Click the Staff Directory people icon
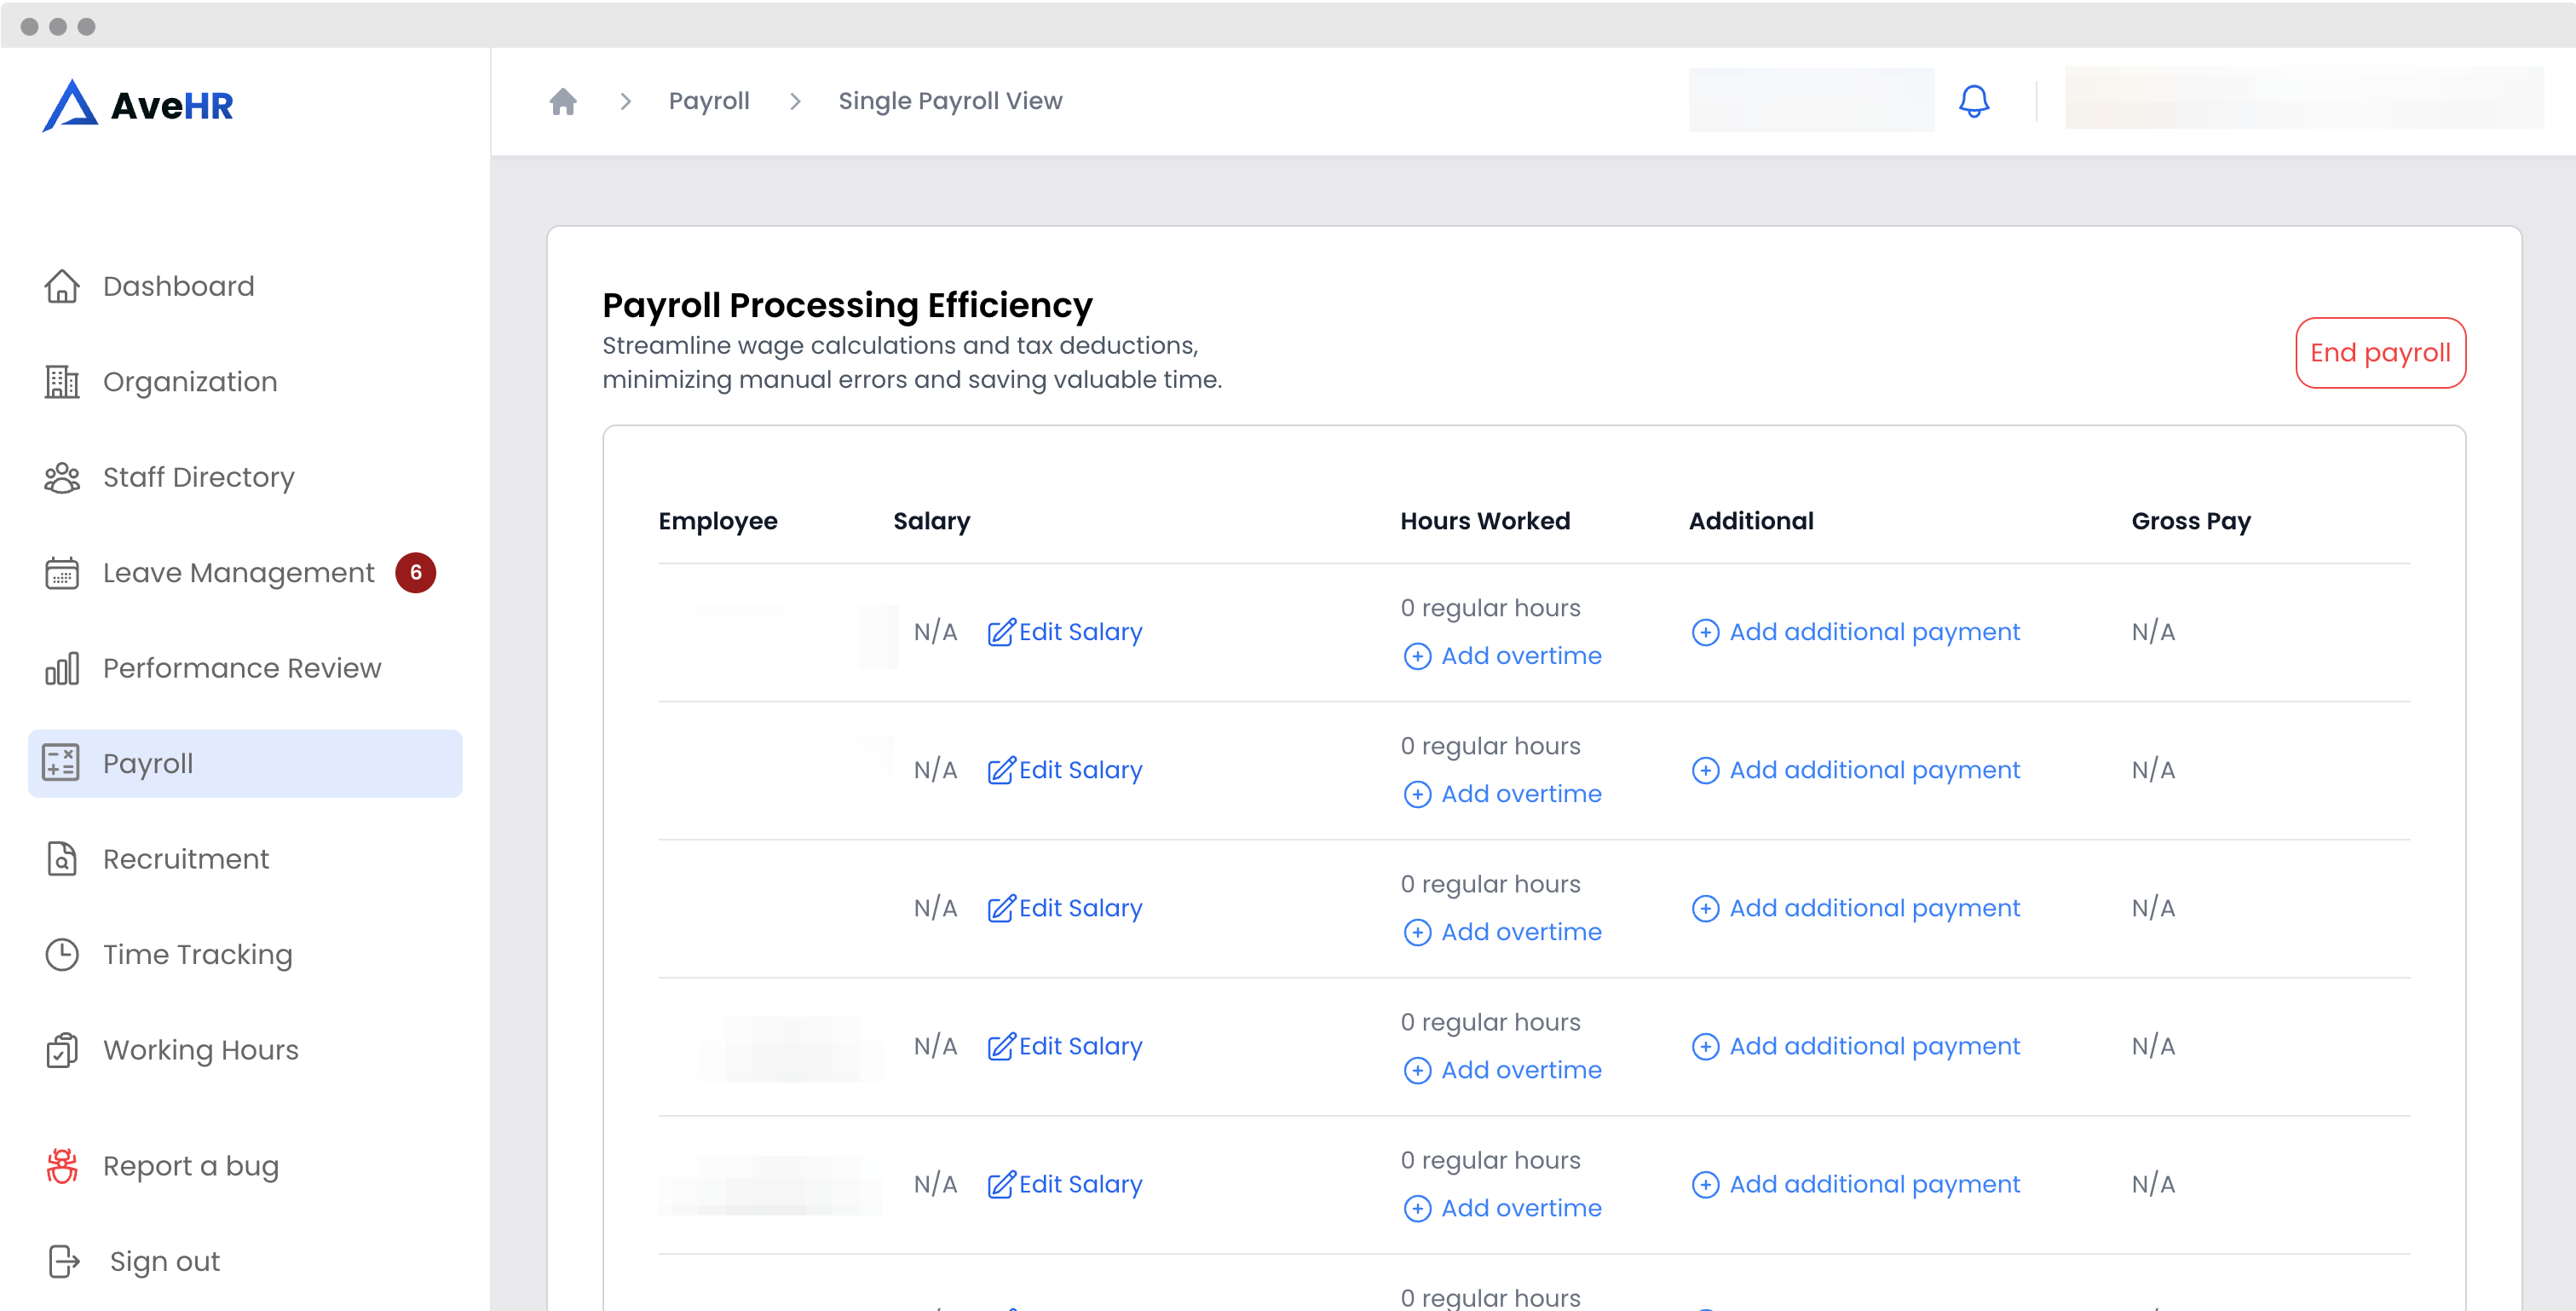 coord(62,478)
